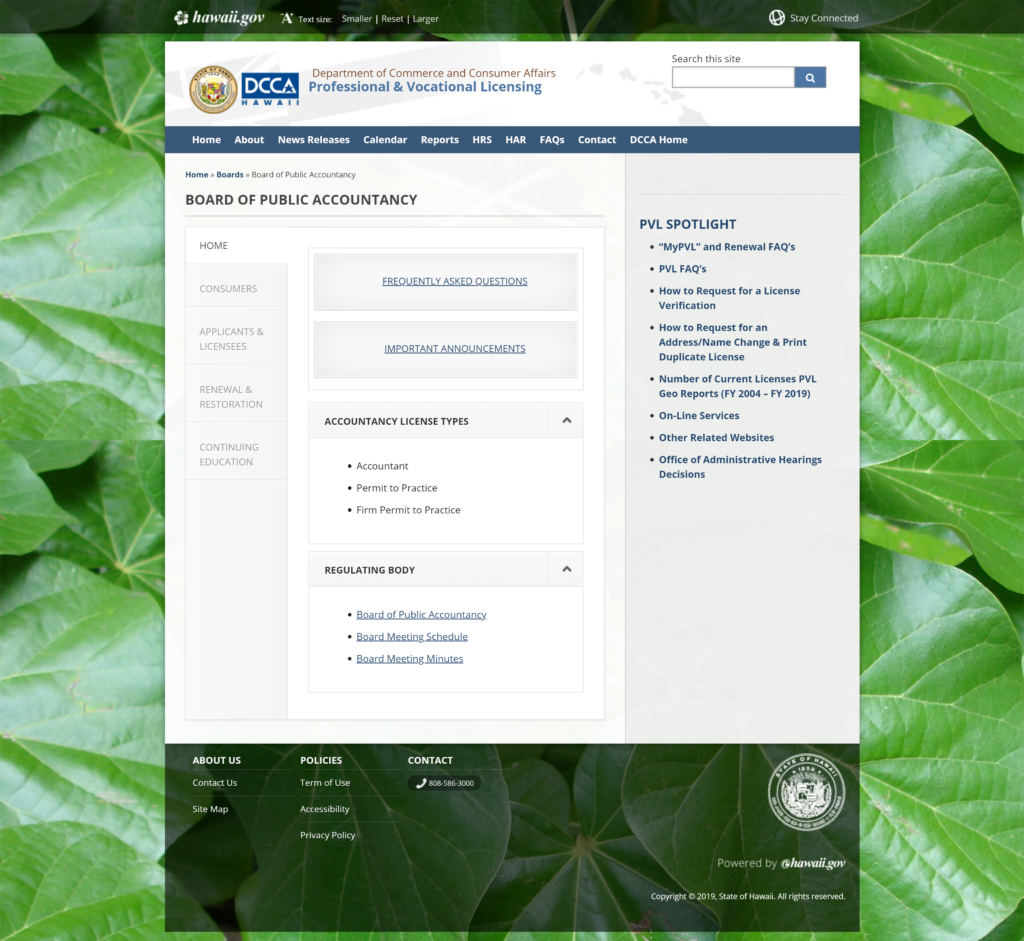Screen dimensions: 1024x941
Task: Click the phone icon beside 808-586-3000
Action: (420, 782)
